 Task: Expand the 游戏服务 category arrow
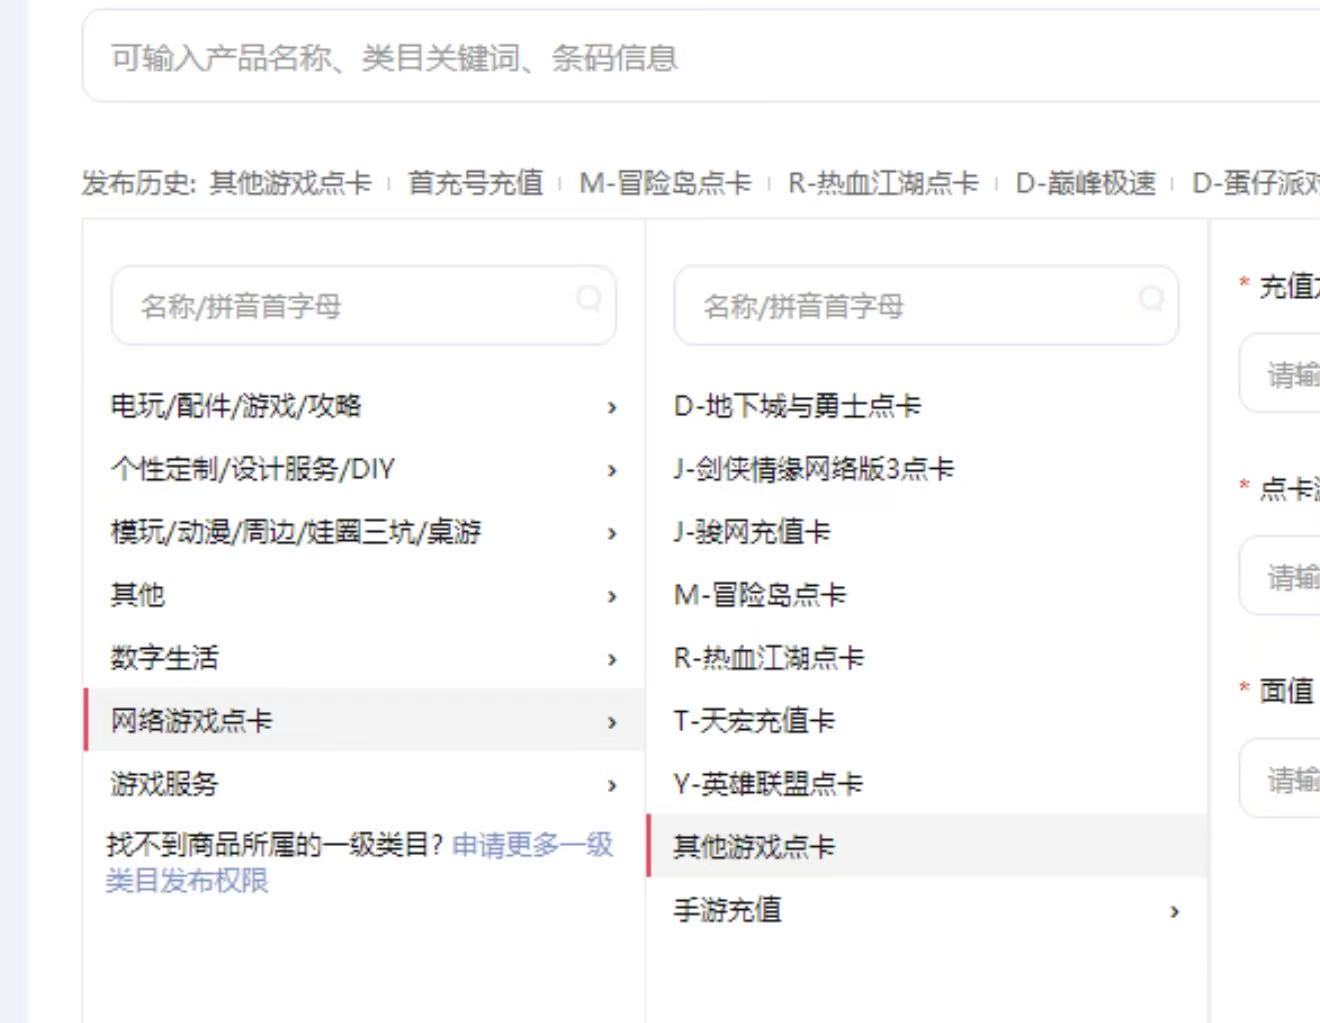(612, 785)
